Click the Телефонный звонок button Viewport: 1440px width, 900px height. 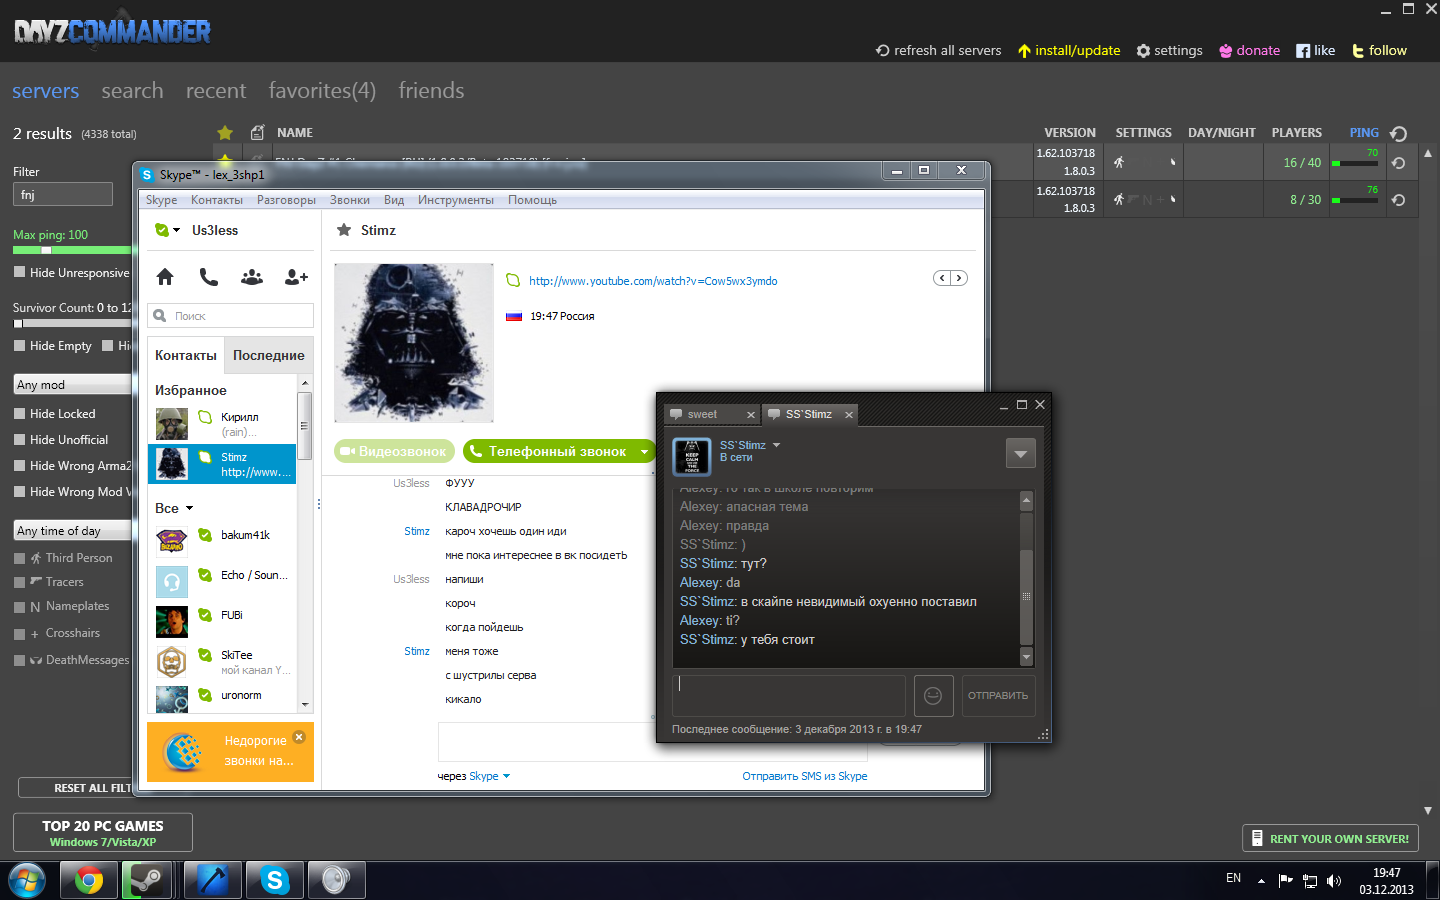[549, 452]
